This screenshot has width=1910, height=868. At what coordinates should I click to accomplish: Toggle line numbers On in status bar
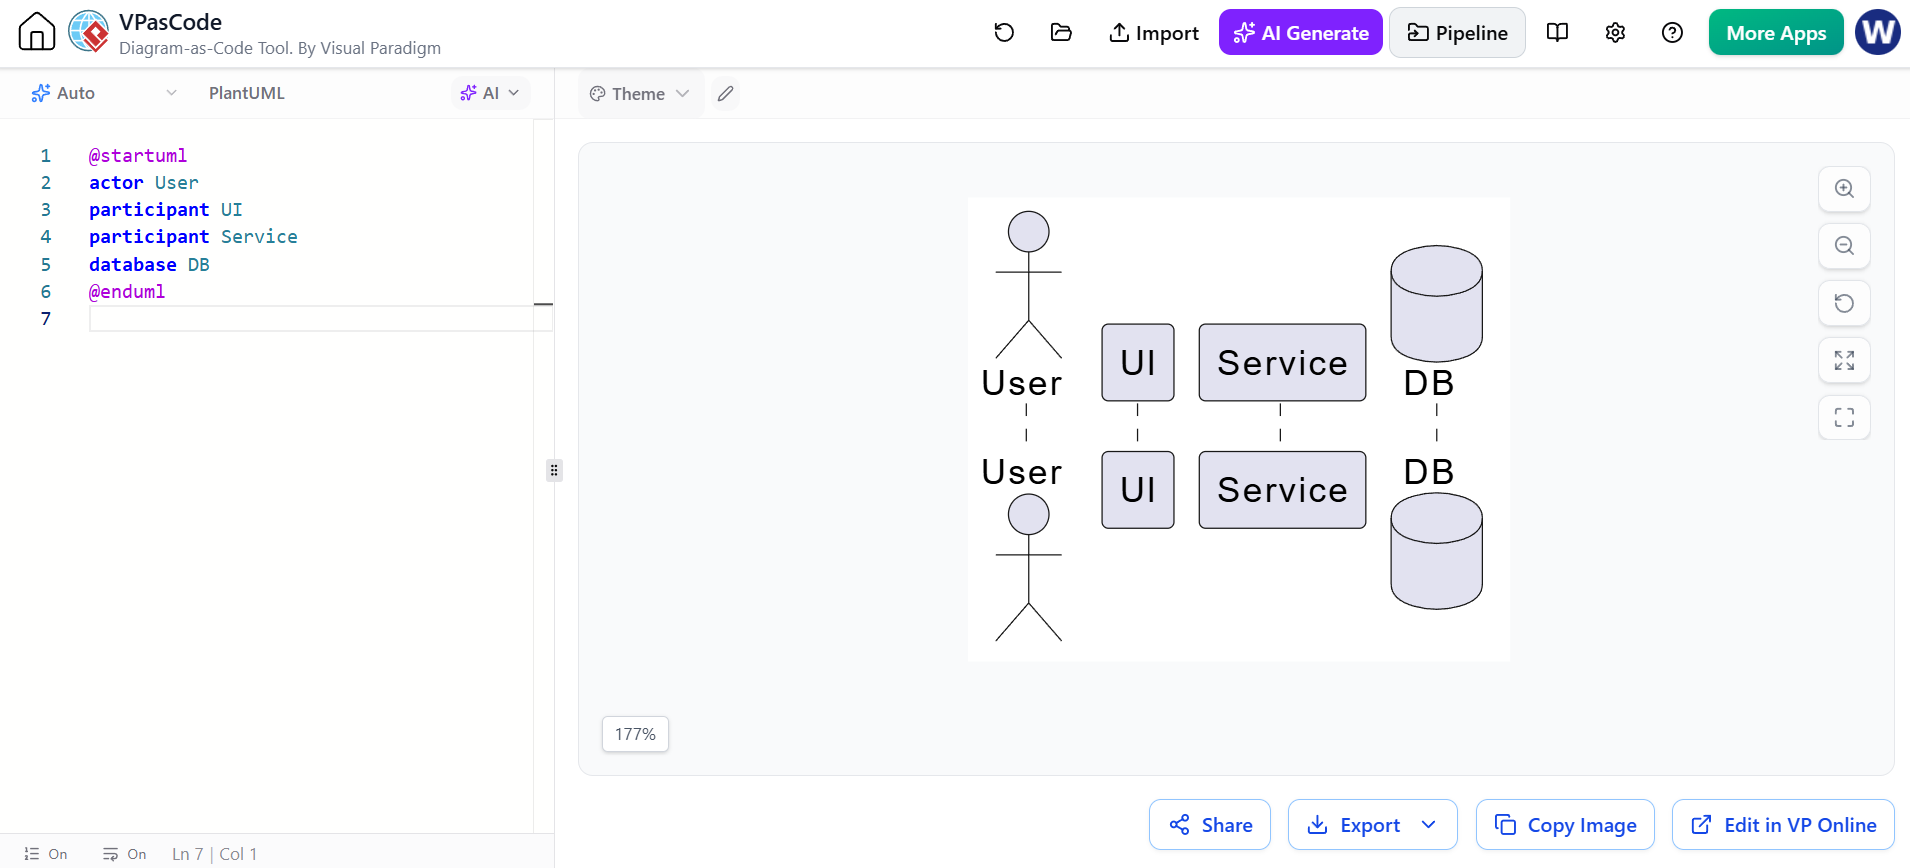[x=46, y=854]
